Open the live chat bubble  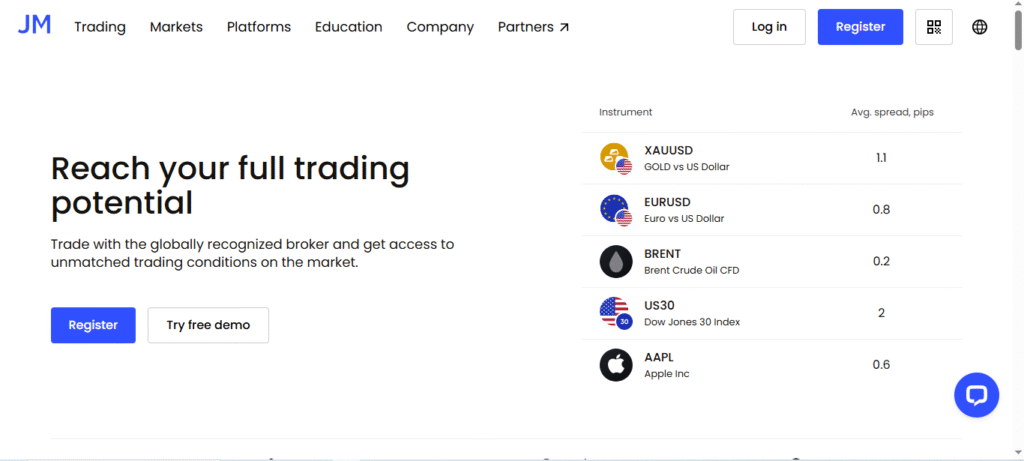click(976, 395)
